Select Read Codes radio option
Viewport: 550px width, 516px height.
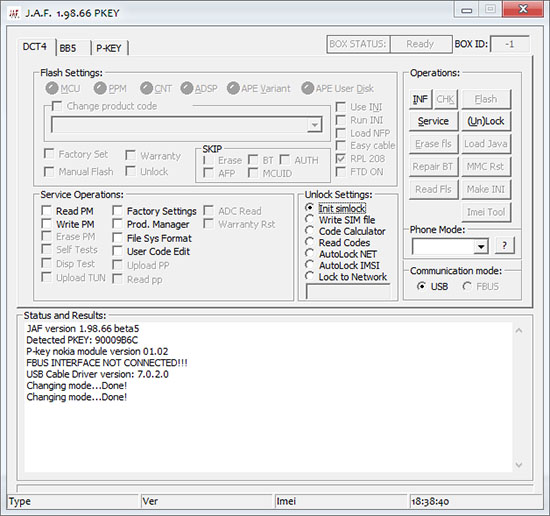(309, 242)
